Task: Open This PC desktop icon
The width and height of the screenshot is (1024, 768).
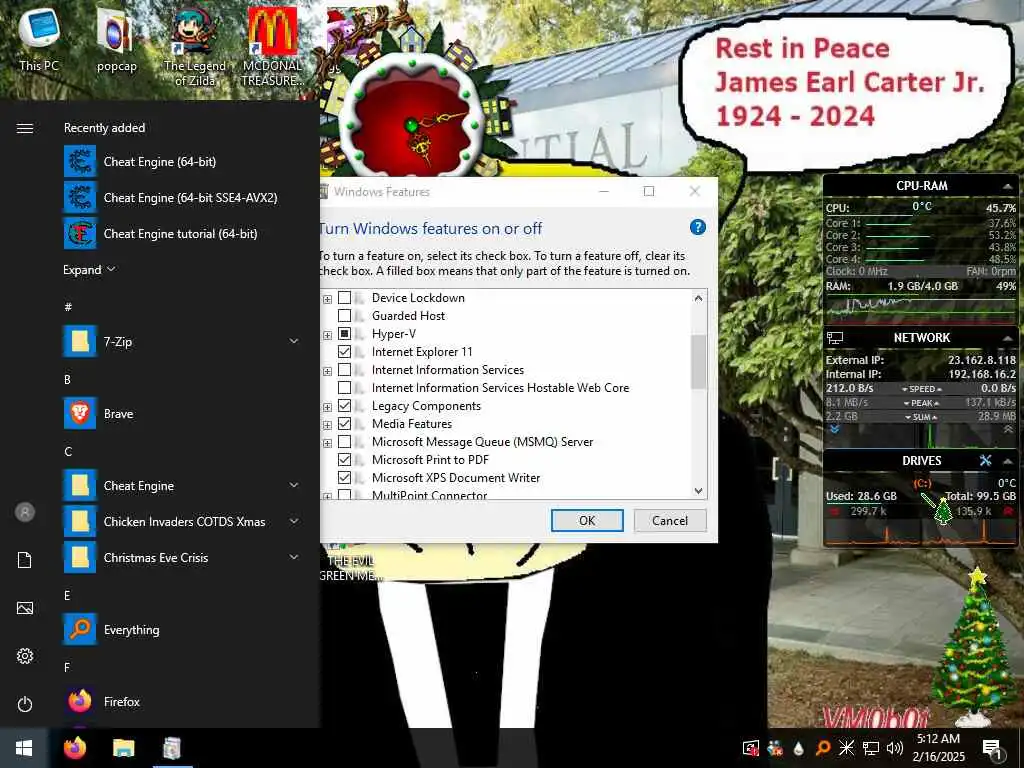Action: 39,39
